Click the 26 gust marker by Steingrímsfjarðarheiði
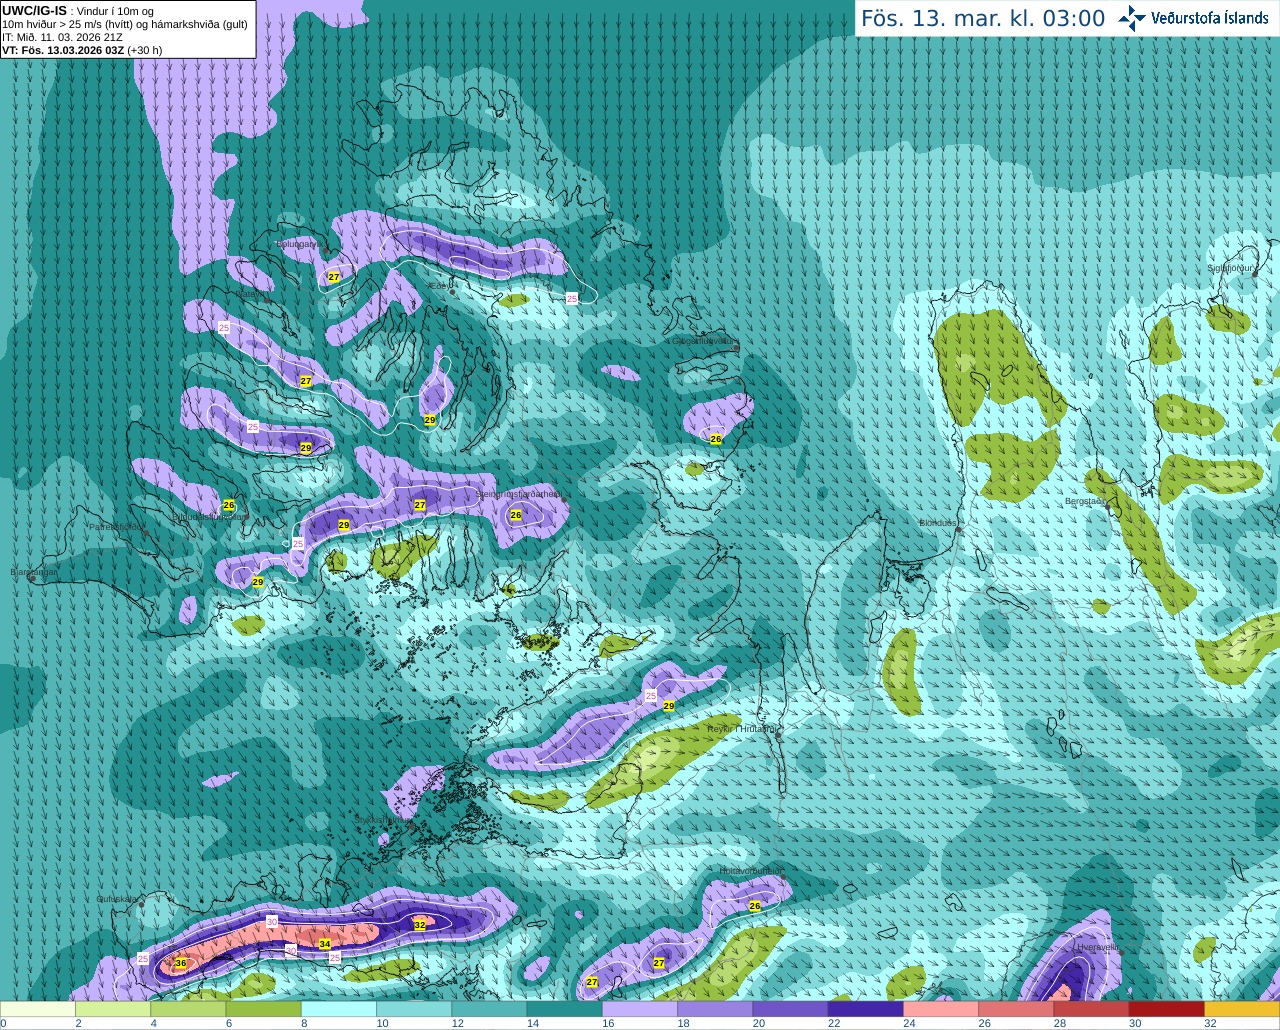The height and width of the screenshot is (1030, 1280). pyautogui.click(x=516, y=515)
